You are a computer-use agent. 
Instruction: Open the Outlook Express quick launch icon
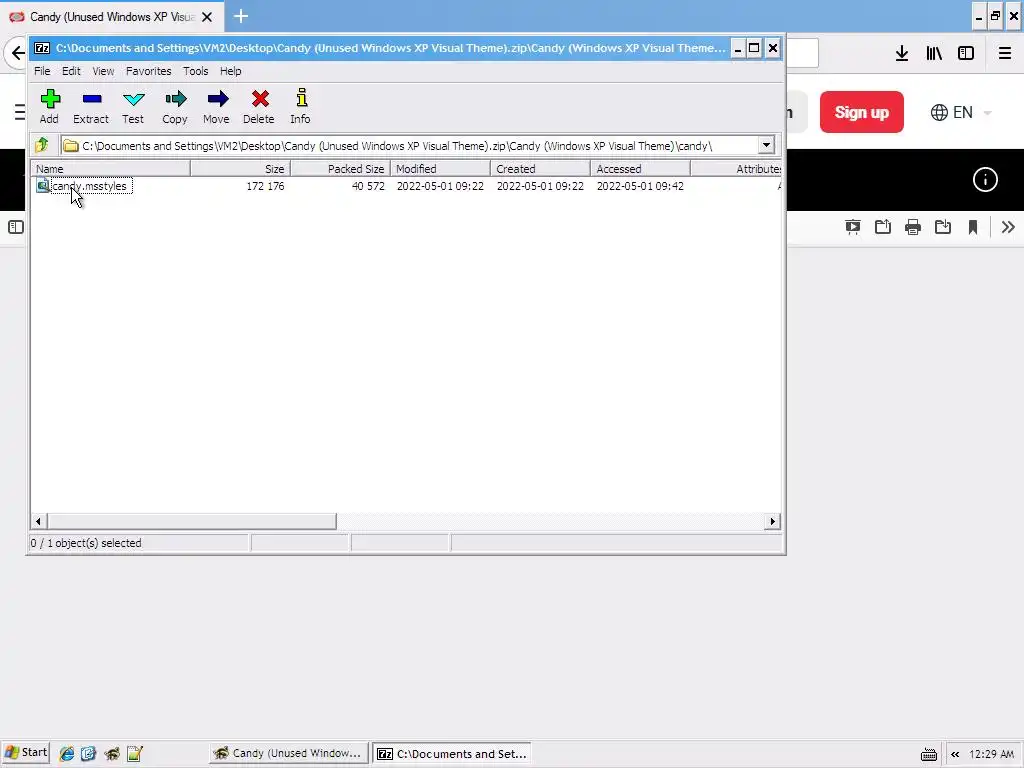click(89, 754)
